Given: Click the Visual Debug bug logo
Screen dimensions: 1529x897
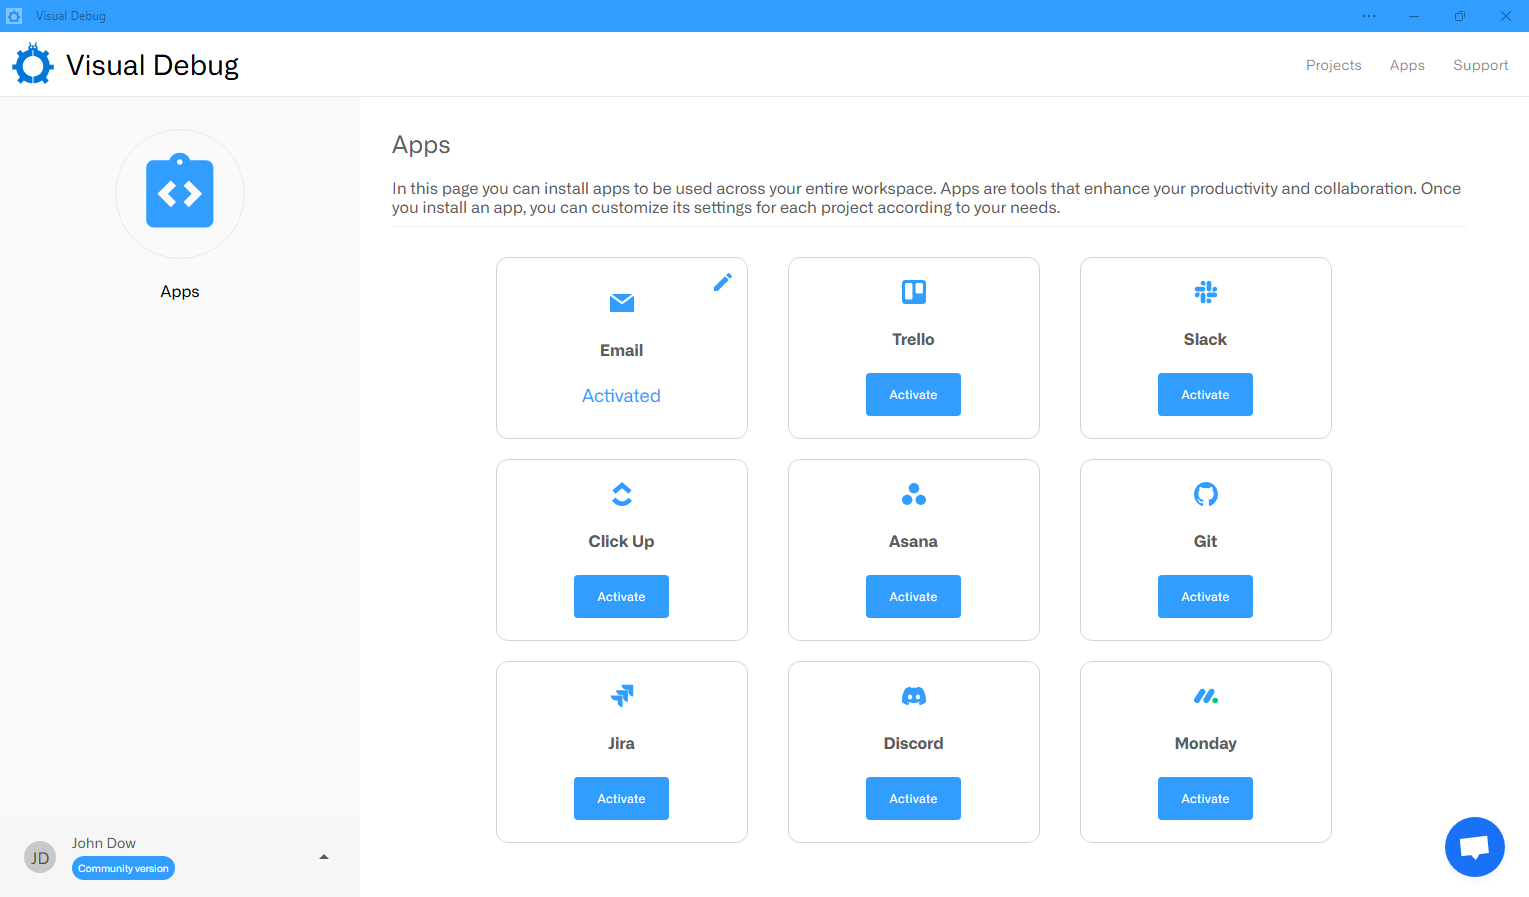Looking at the screenshot, I should [33, 64].
